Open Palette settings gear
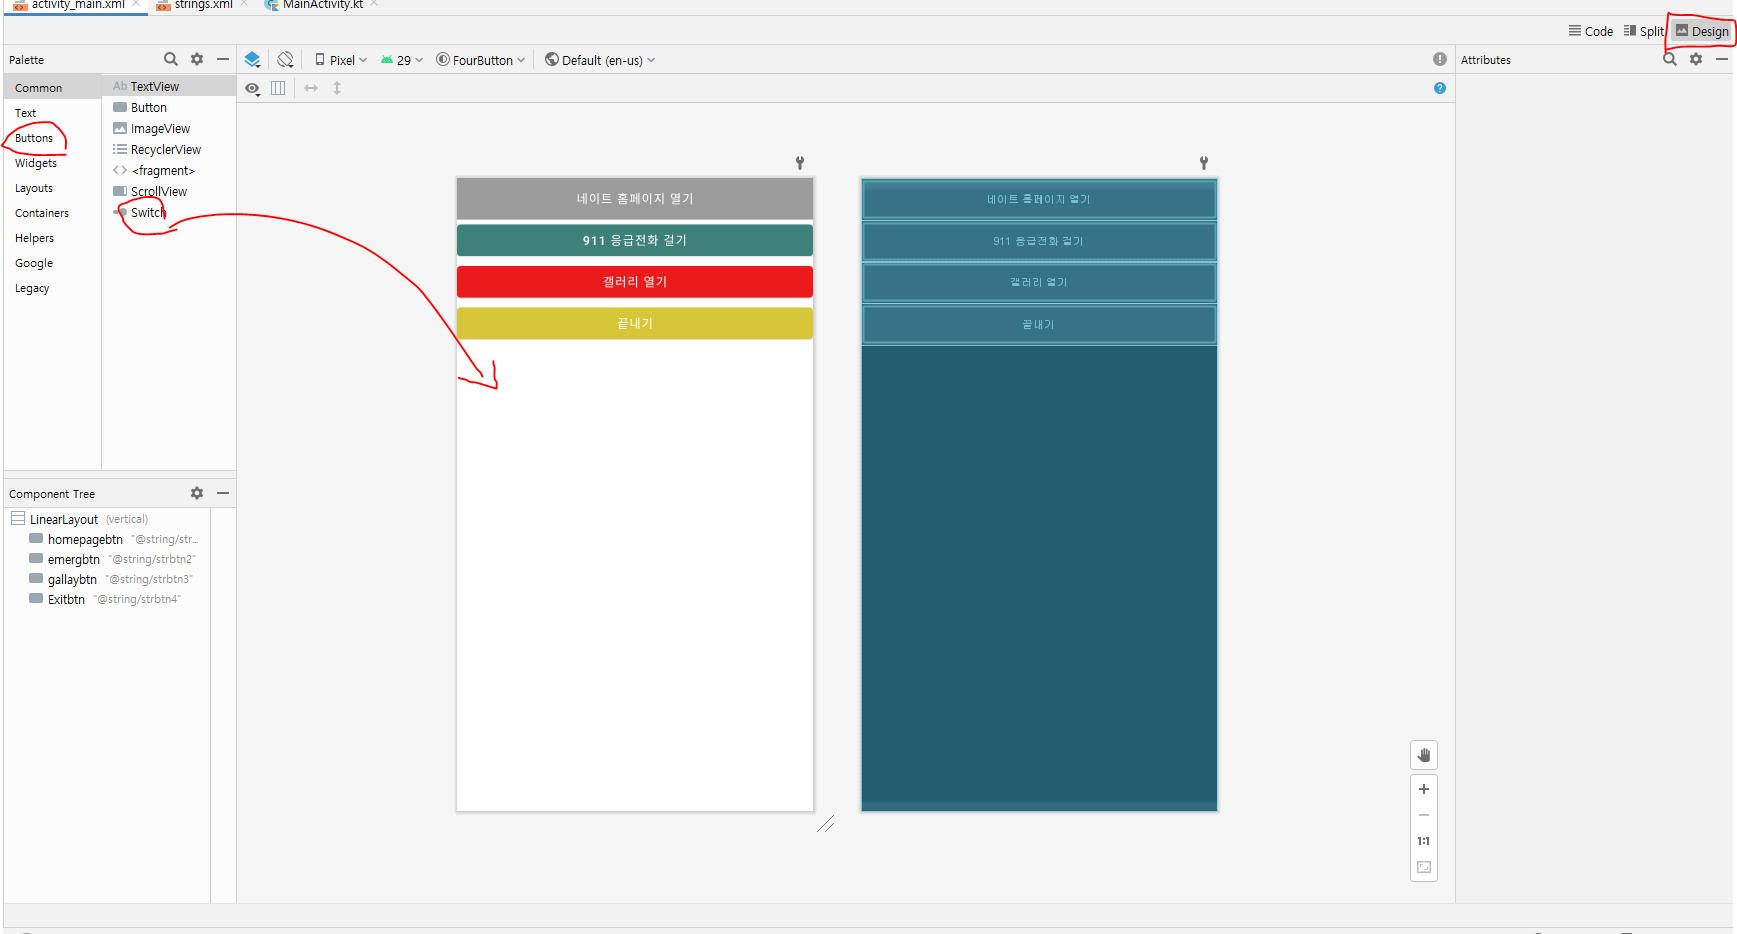1737x934 pixels. [197, 59]
